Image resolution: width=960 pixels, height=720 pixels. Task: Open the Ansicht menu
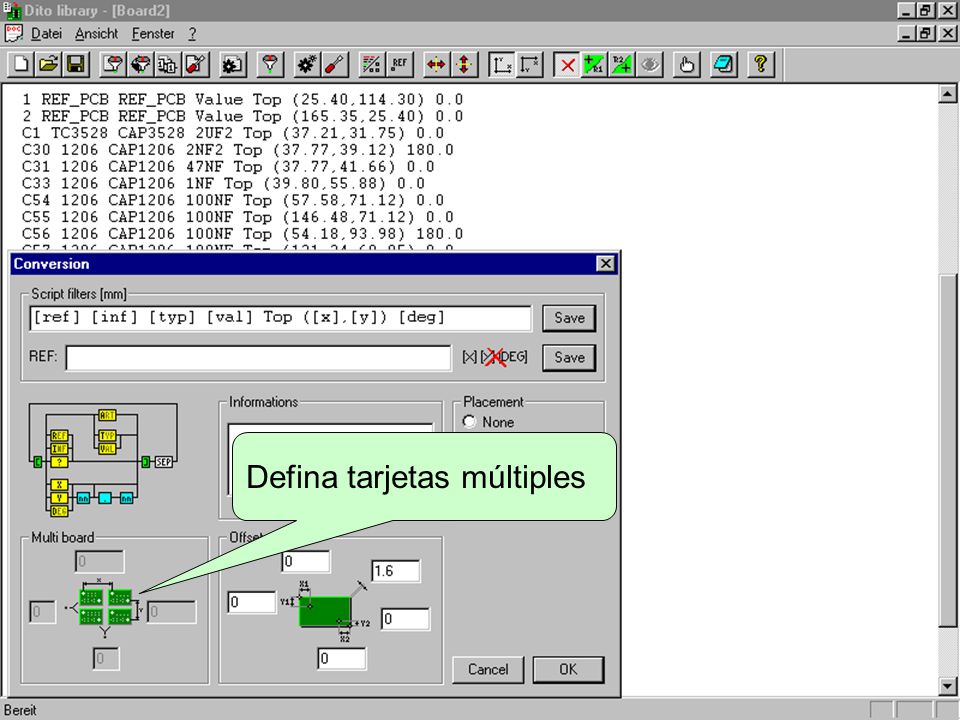click(96, 34)
